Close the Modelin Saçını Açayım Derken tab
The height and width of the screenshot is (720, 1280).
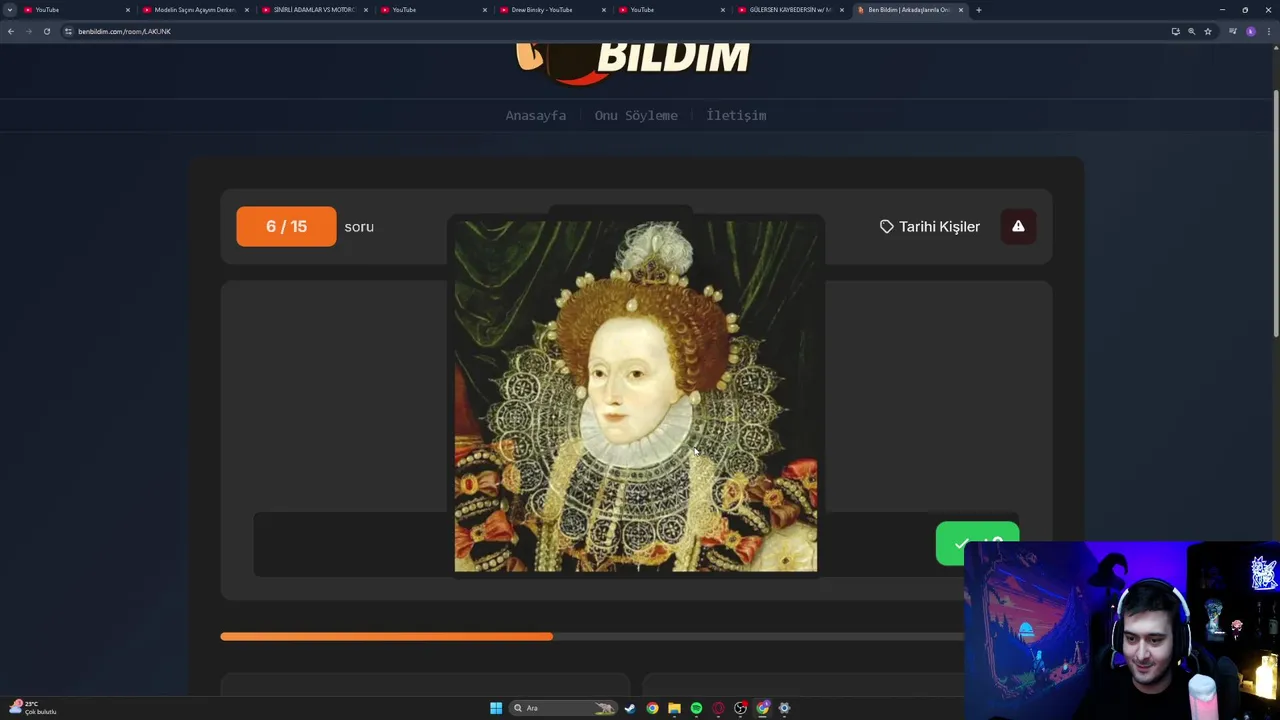tap(246, 10)
